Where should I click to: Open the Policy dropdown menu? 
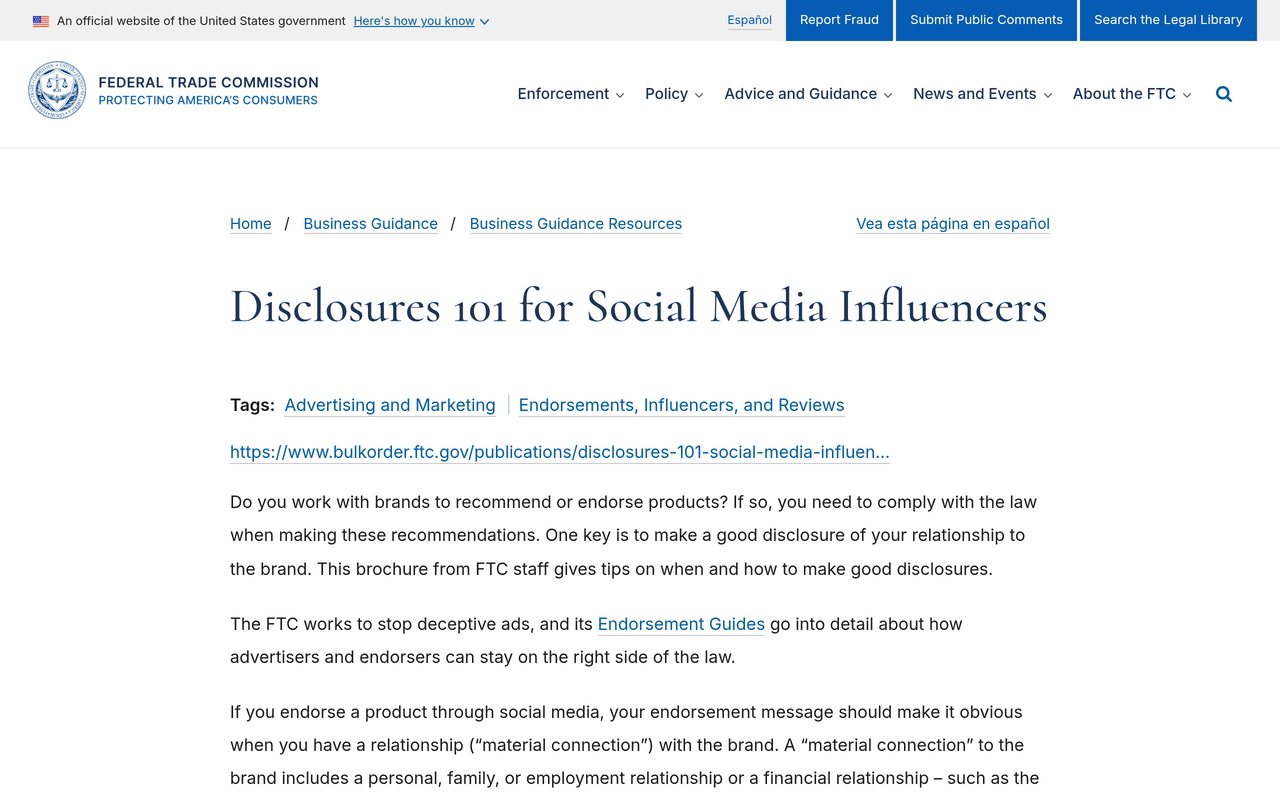[x=674, y=94]
